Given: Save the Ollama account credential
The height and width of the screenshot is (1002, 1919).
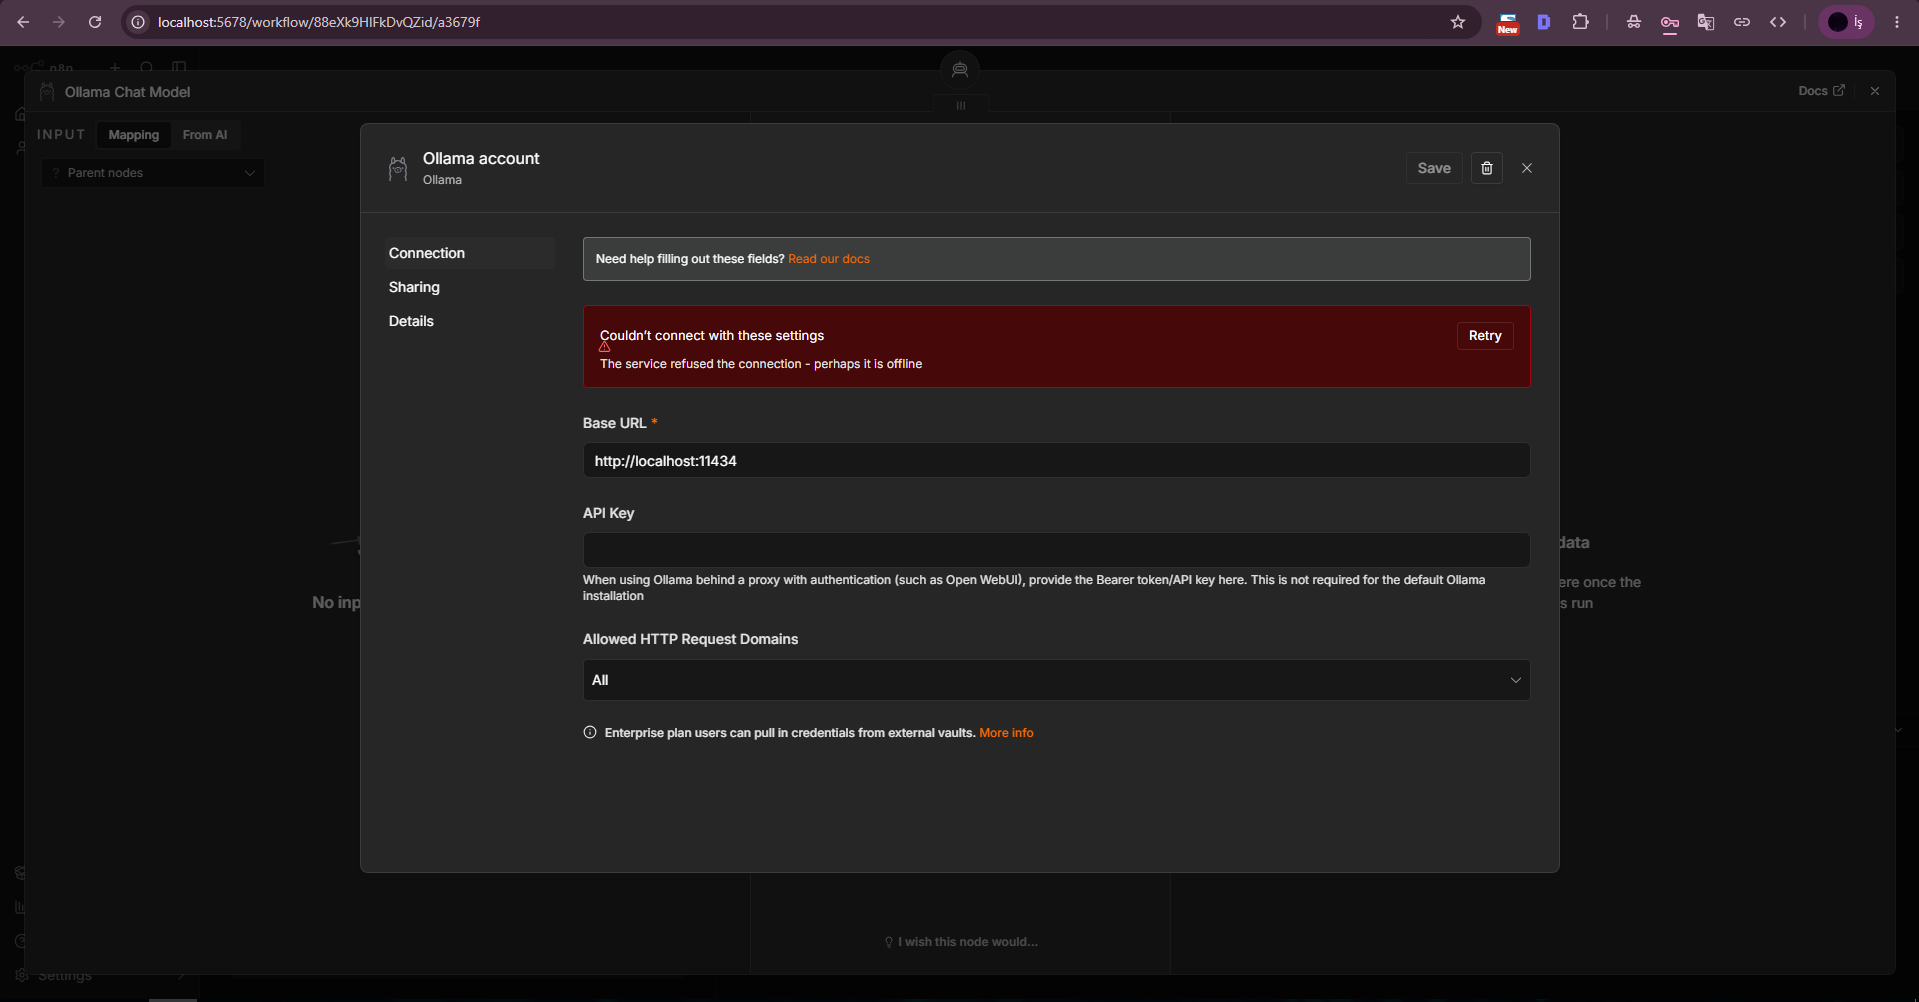Looking at the screenshot, I should [1434, 168].
